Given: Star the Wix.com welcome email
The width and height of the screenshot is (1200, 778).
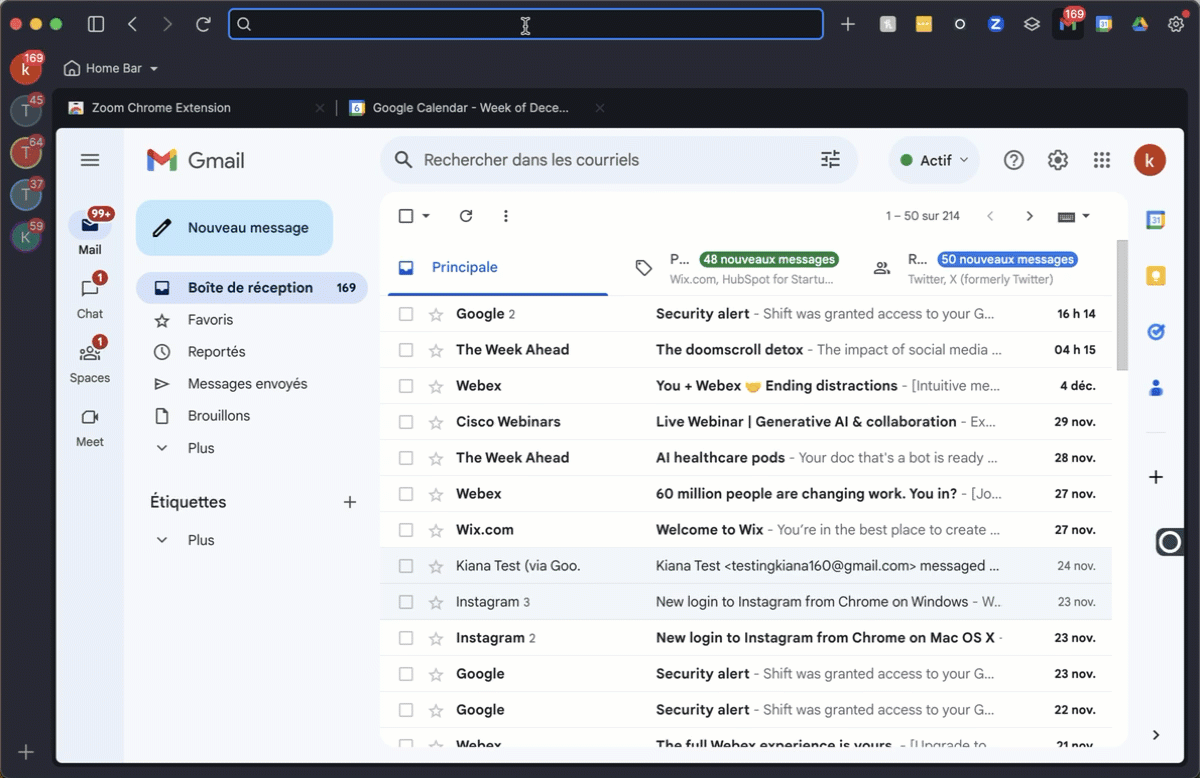Looking at the screenshot, I should coord(436,530).
